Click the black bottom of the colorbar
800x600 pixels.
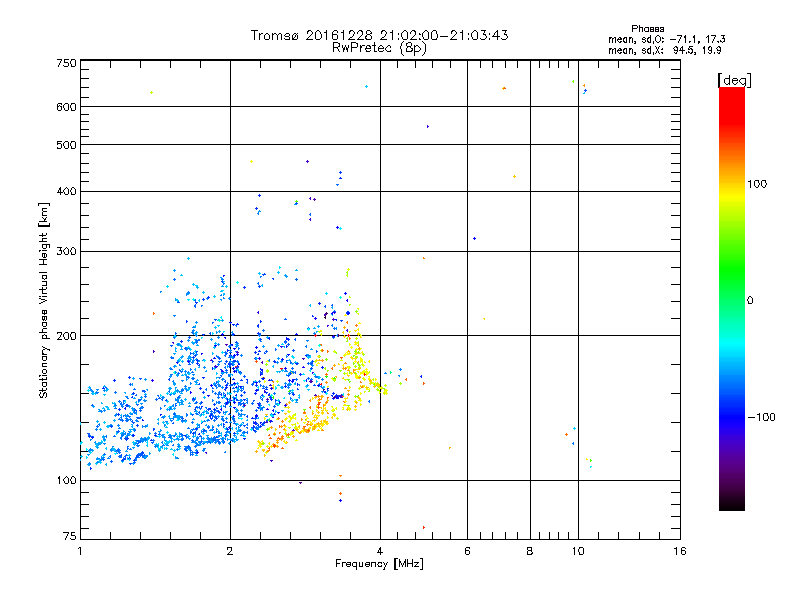(732, 503)
